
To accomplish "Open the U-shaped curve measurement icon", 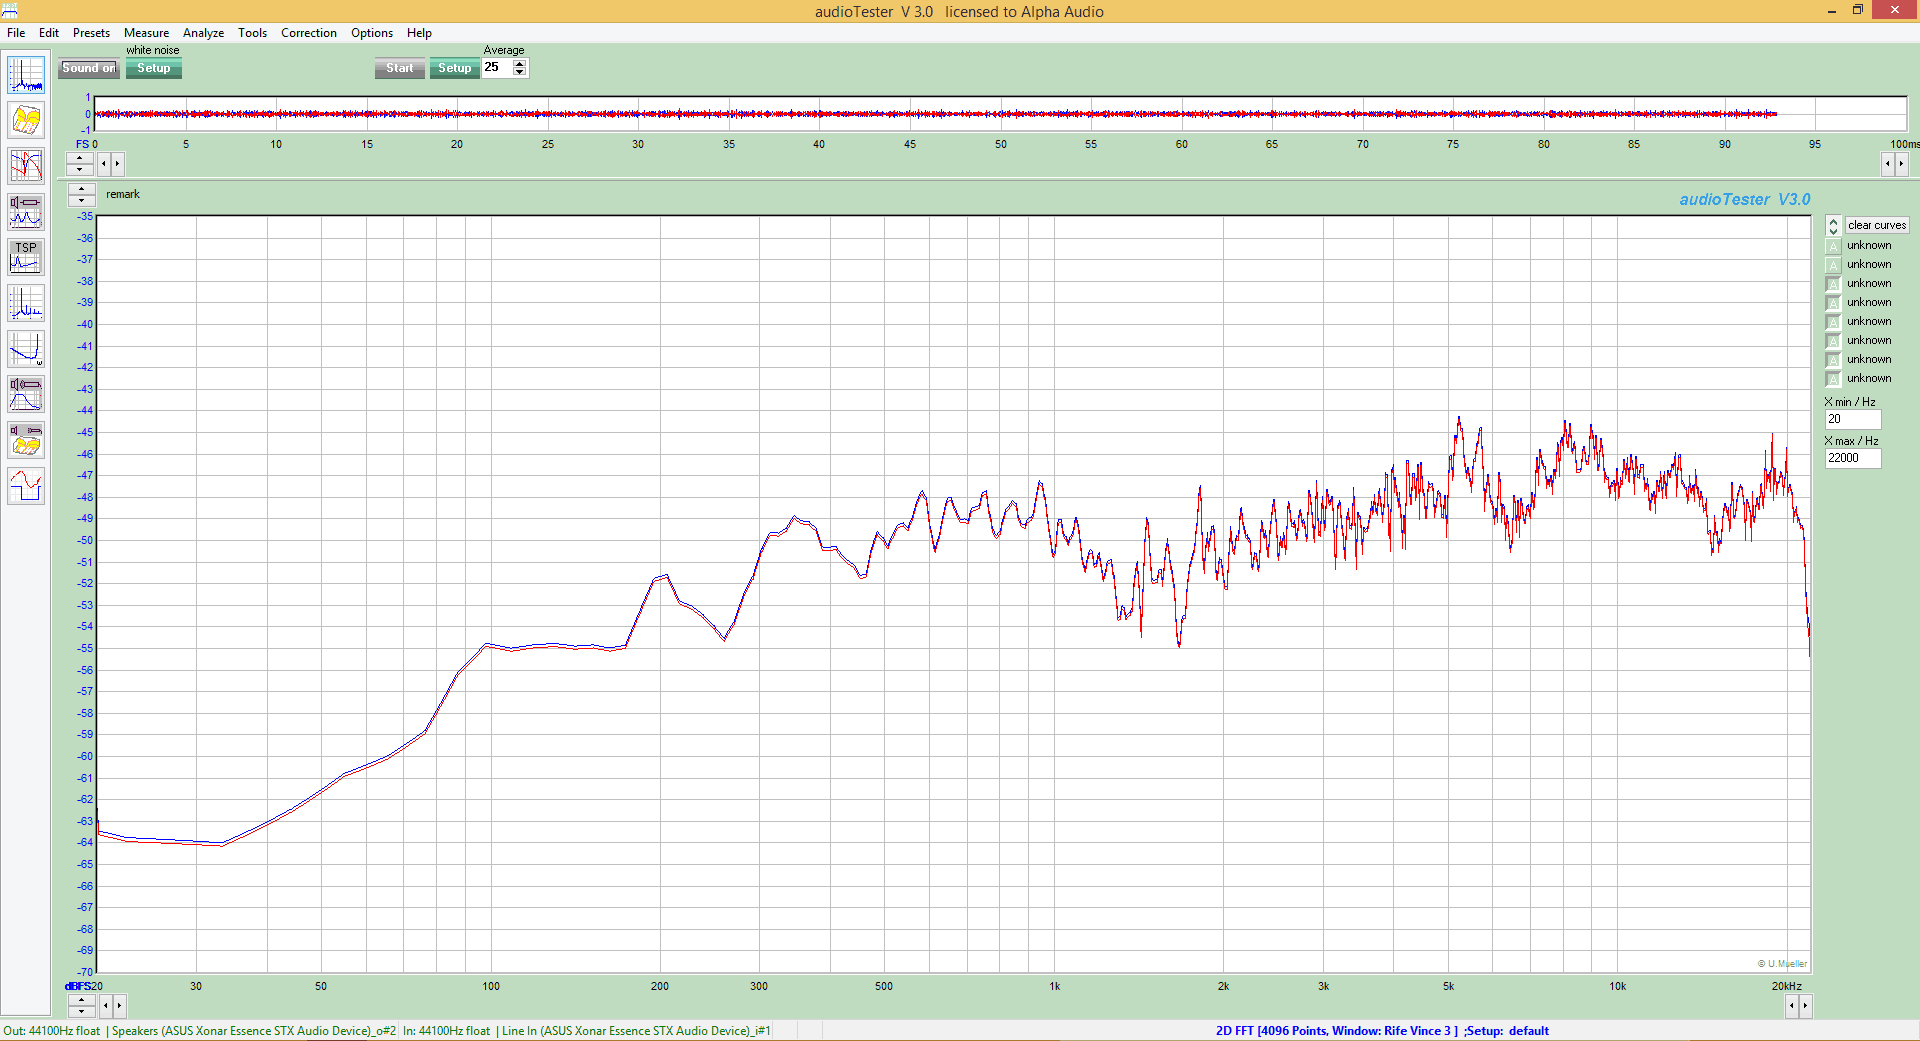I will pyautogui.click(x=26, y=350).
